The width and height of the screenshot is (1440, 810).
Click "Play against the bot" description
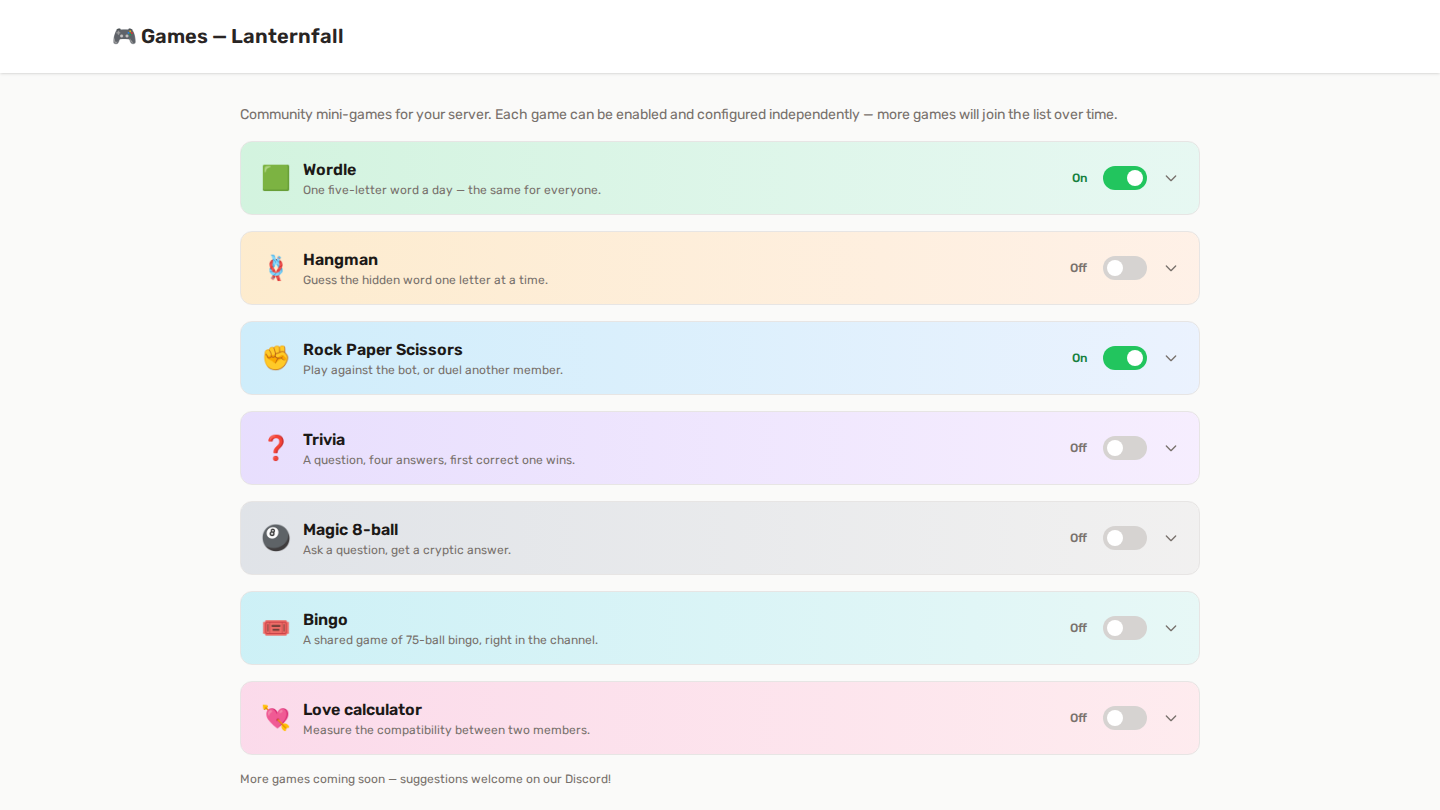[433, 370]
